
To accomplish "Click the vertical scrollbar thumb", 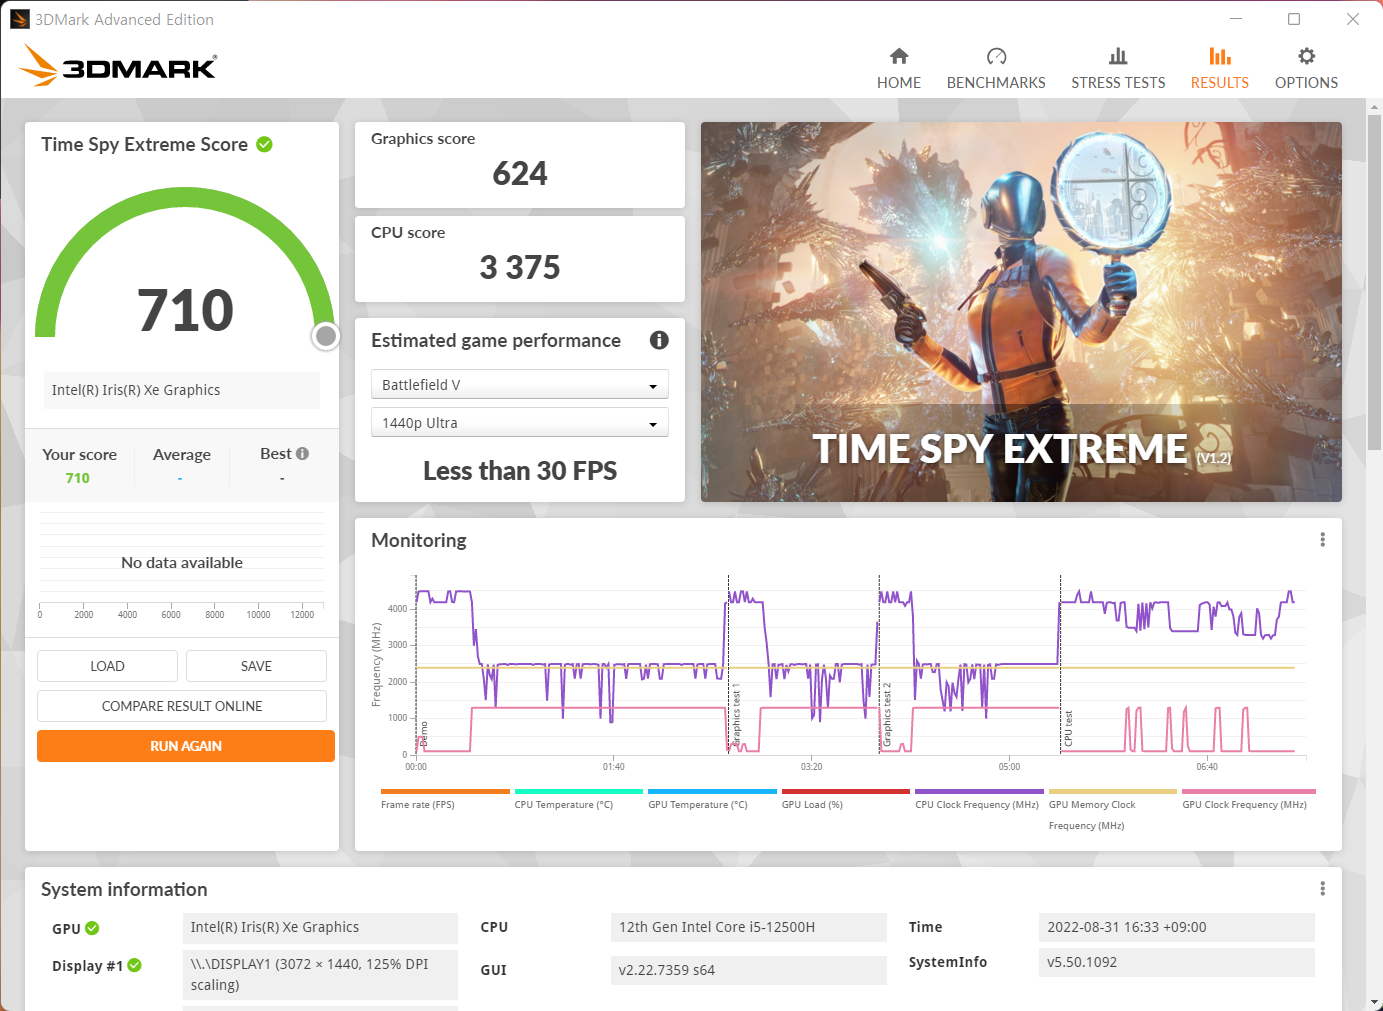I will [x=1375, y=280].
